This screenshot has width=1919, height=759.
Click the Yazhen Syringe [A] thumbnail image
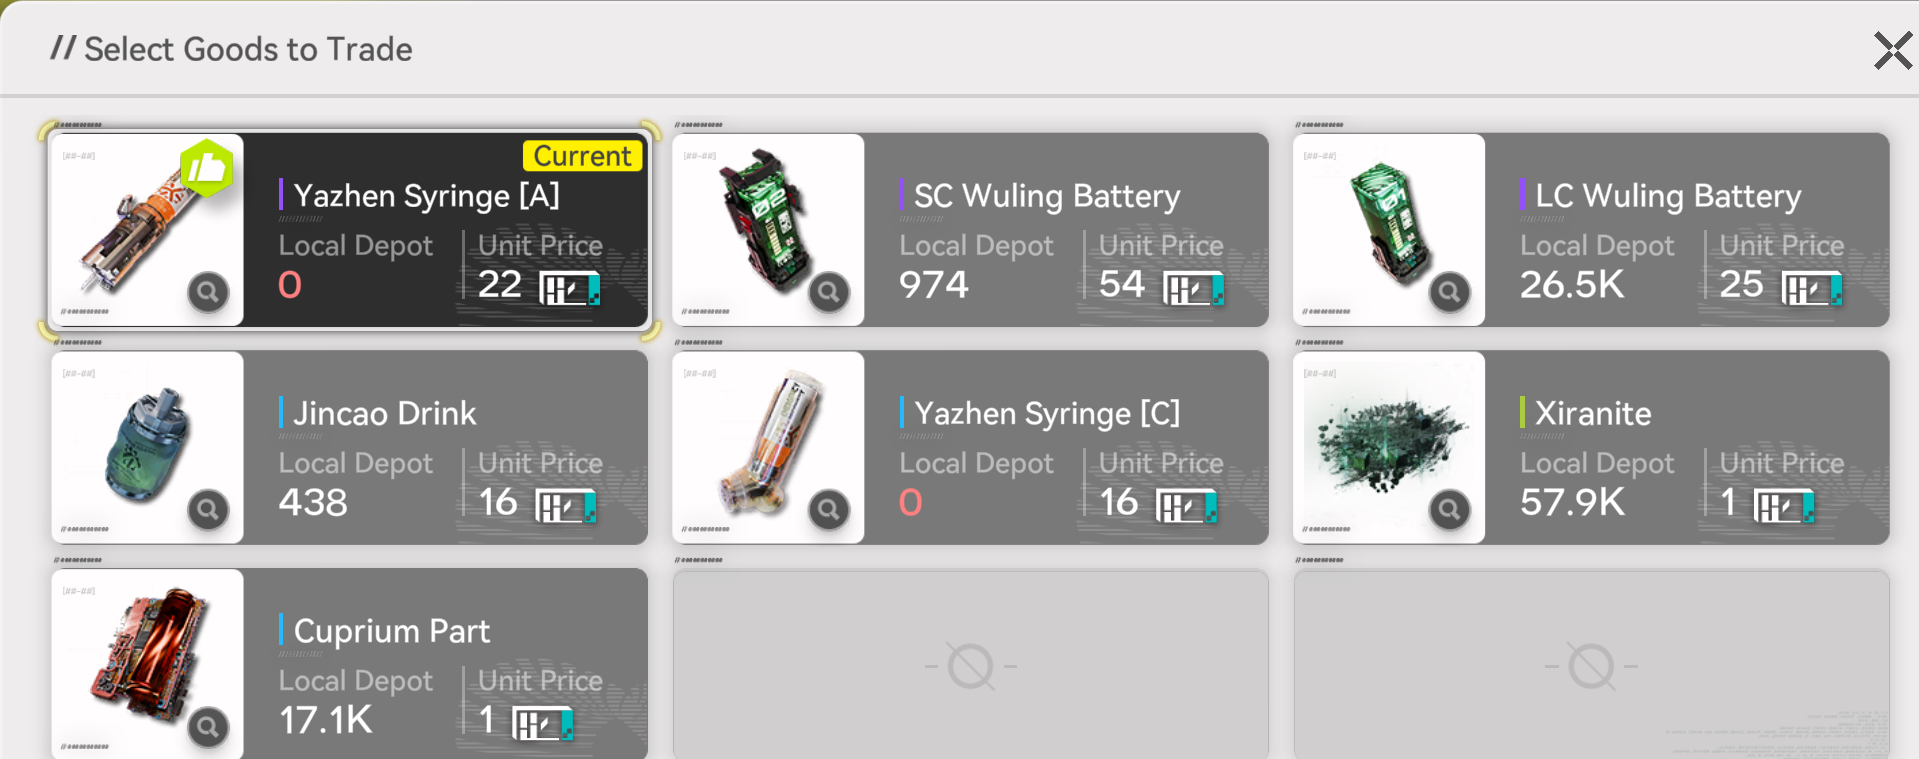coord(148,230)
